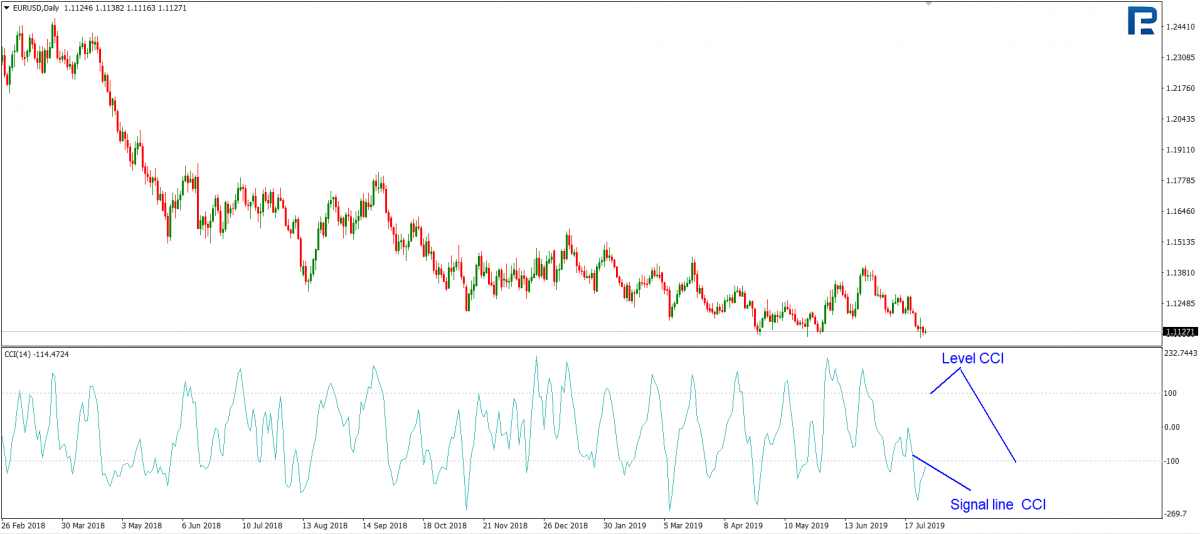Click the 26 Feb 2018 date label

[x=24, y=524]
